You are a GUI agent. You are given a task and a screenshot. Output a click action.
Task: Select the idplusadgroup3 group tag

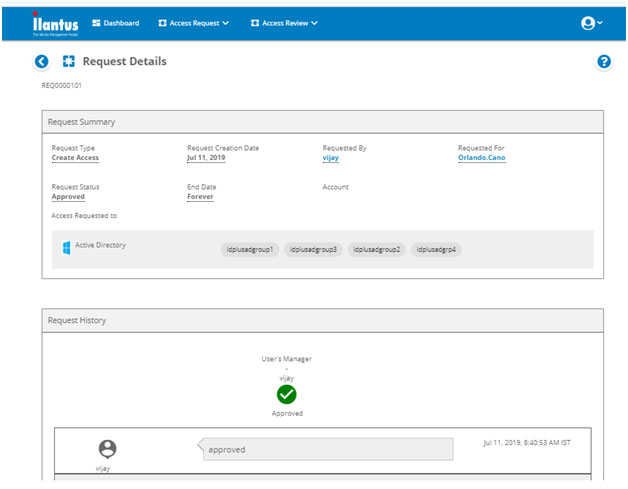point(313,250)
